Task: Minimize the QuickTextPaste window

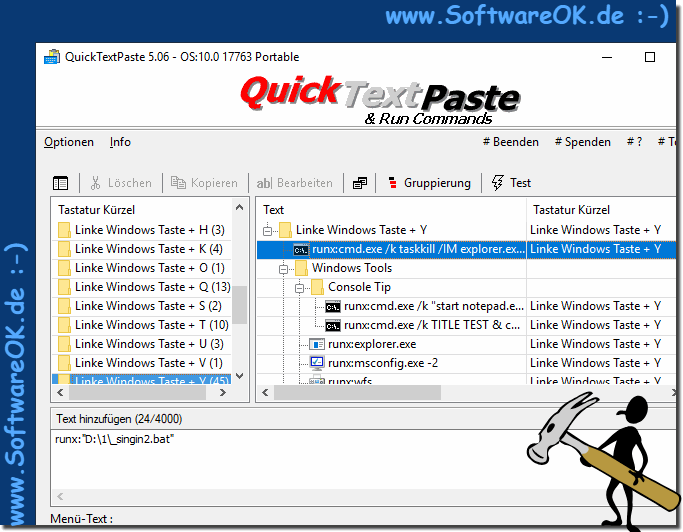Action: pyautogui.click(x=607, y=57)
